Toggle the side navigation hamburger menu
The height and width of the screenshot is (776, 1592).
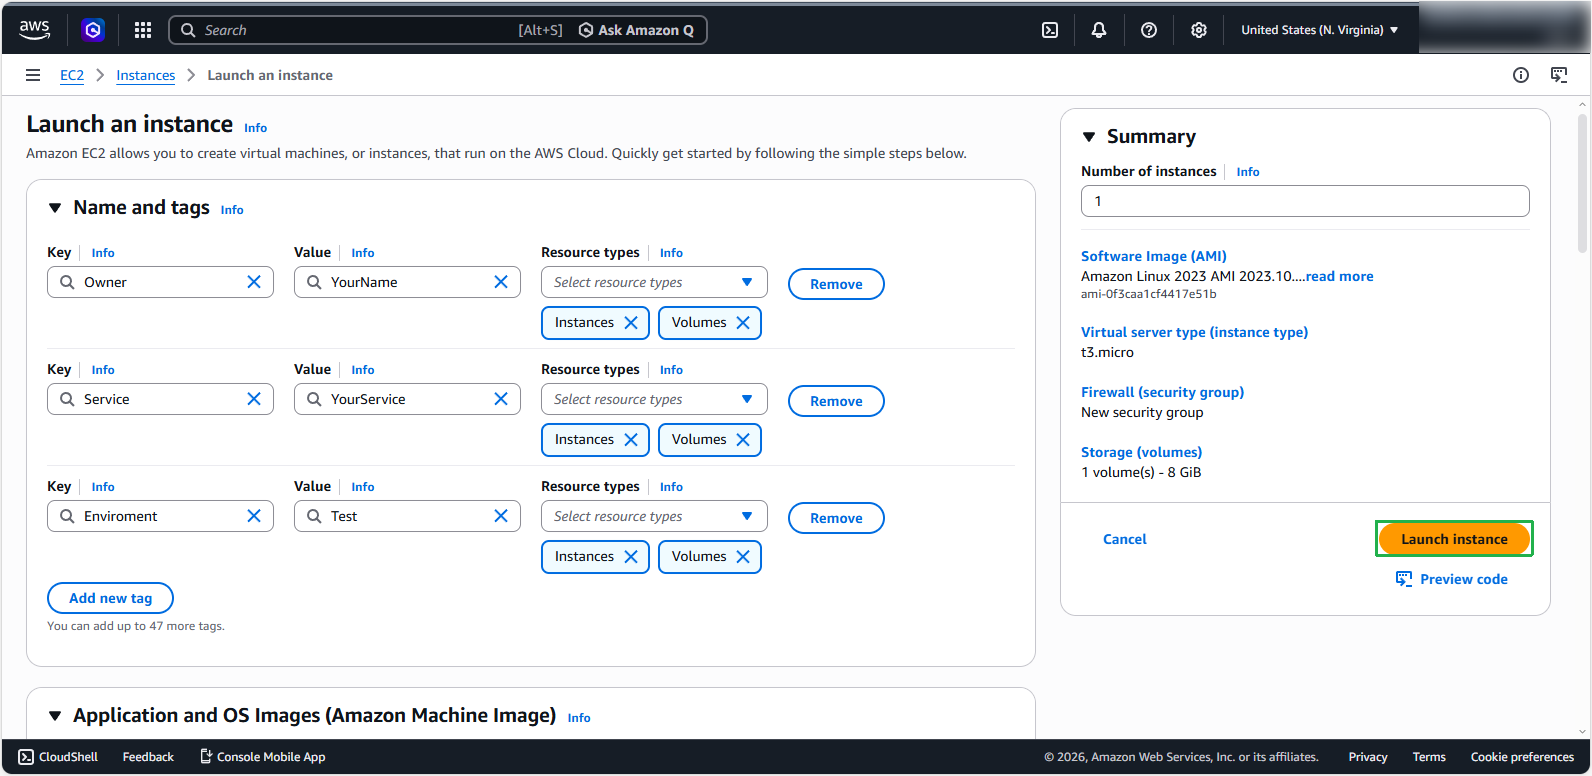pyautogui.click(x=33, y=75)
